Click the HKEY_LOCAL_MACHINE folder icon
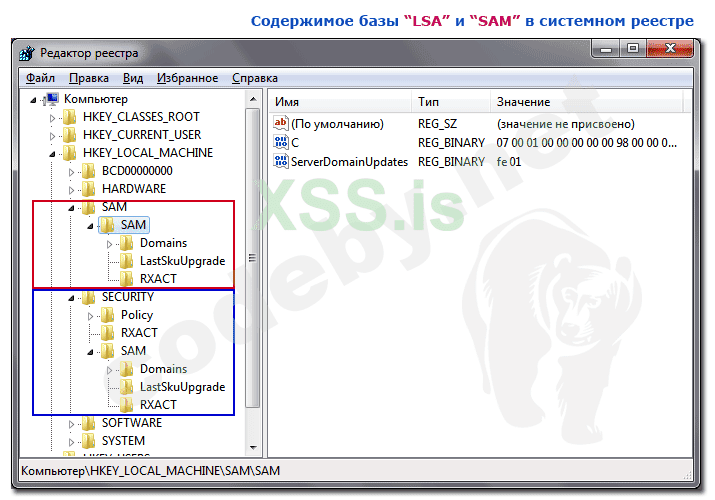 (x=70, y=153)
